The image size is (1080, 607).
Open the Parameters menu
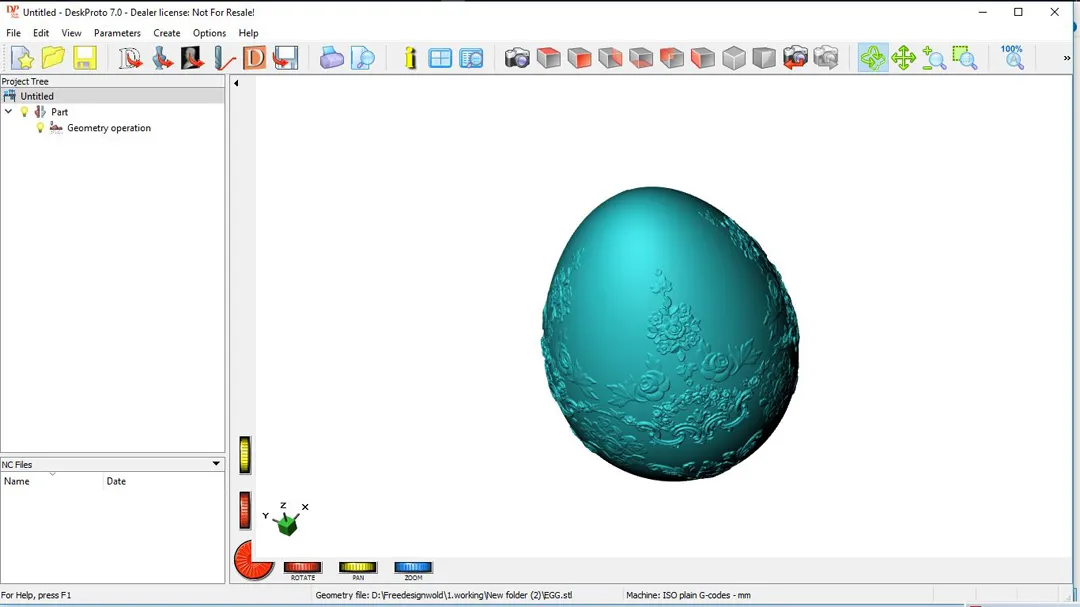[x=117, y=33]
